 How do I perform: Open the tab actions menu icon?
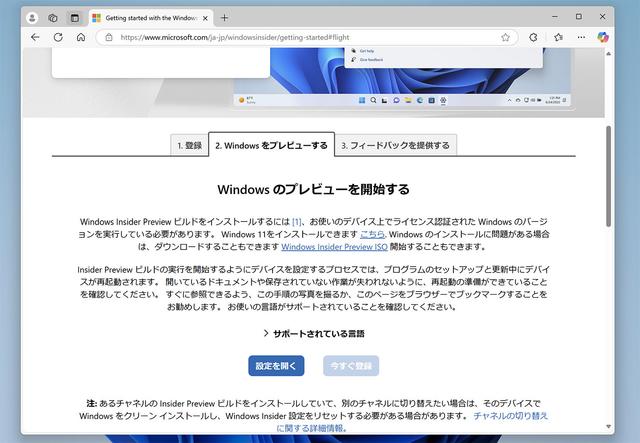(75, 18)
